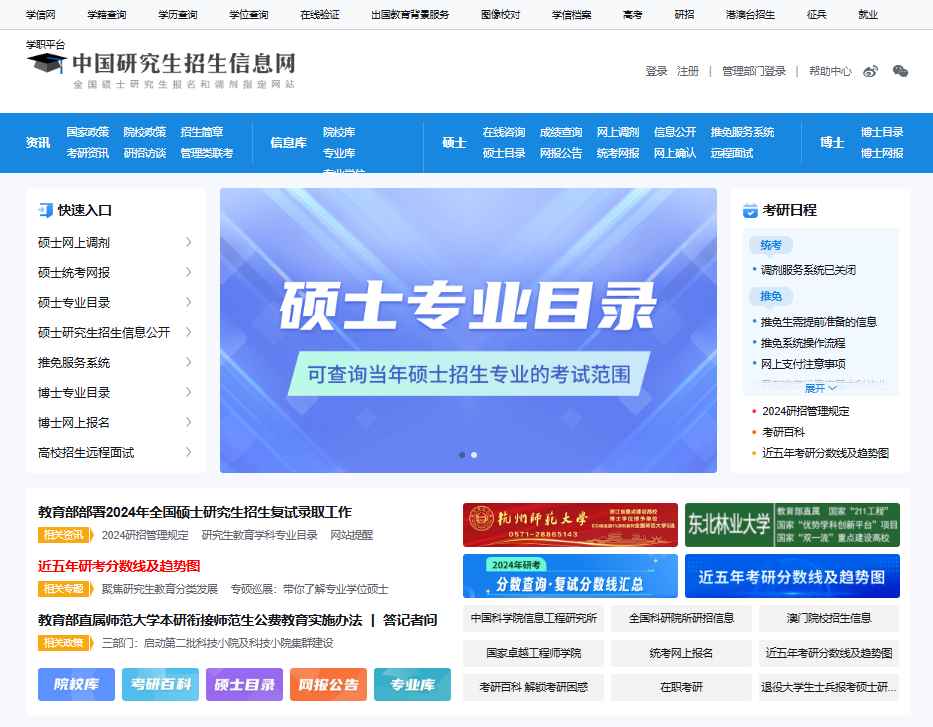Screen dimensions: 933x727
Task: Open 东北林业大学 banner ad
Action: 792,525
